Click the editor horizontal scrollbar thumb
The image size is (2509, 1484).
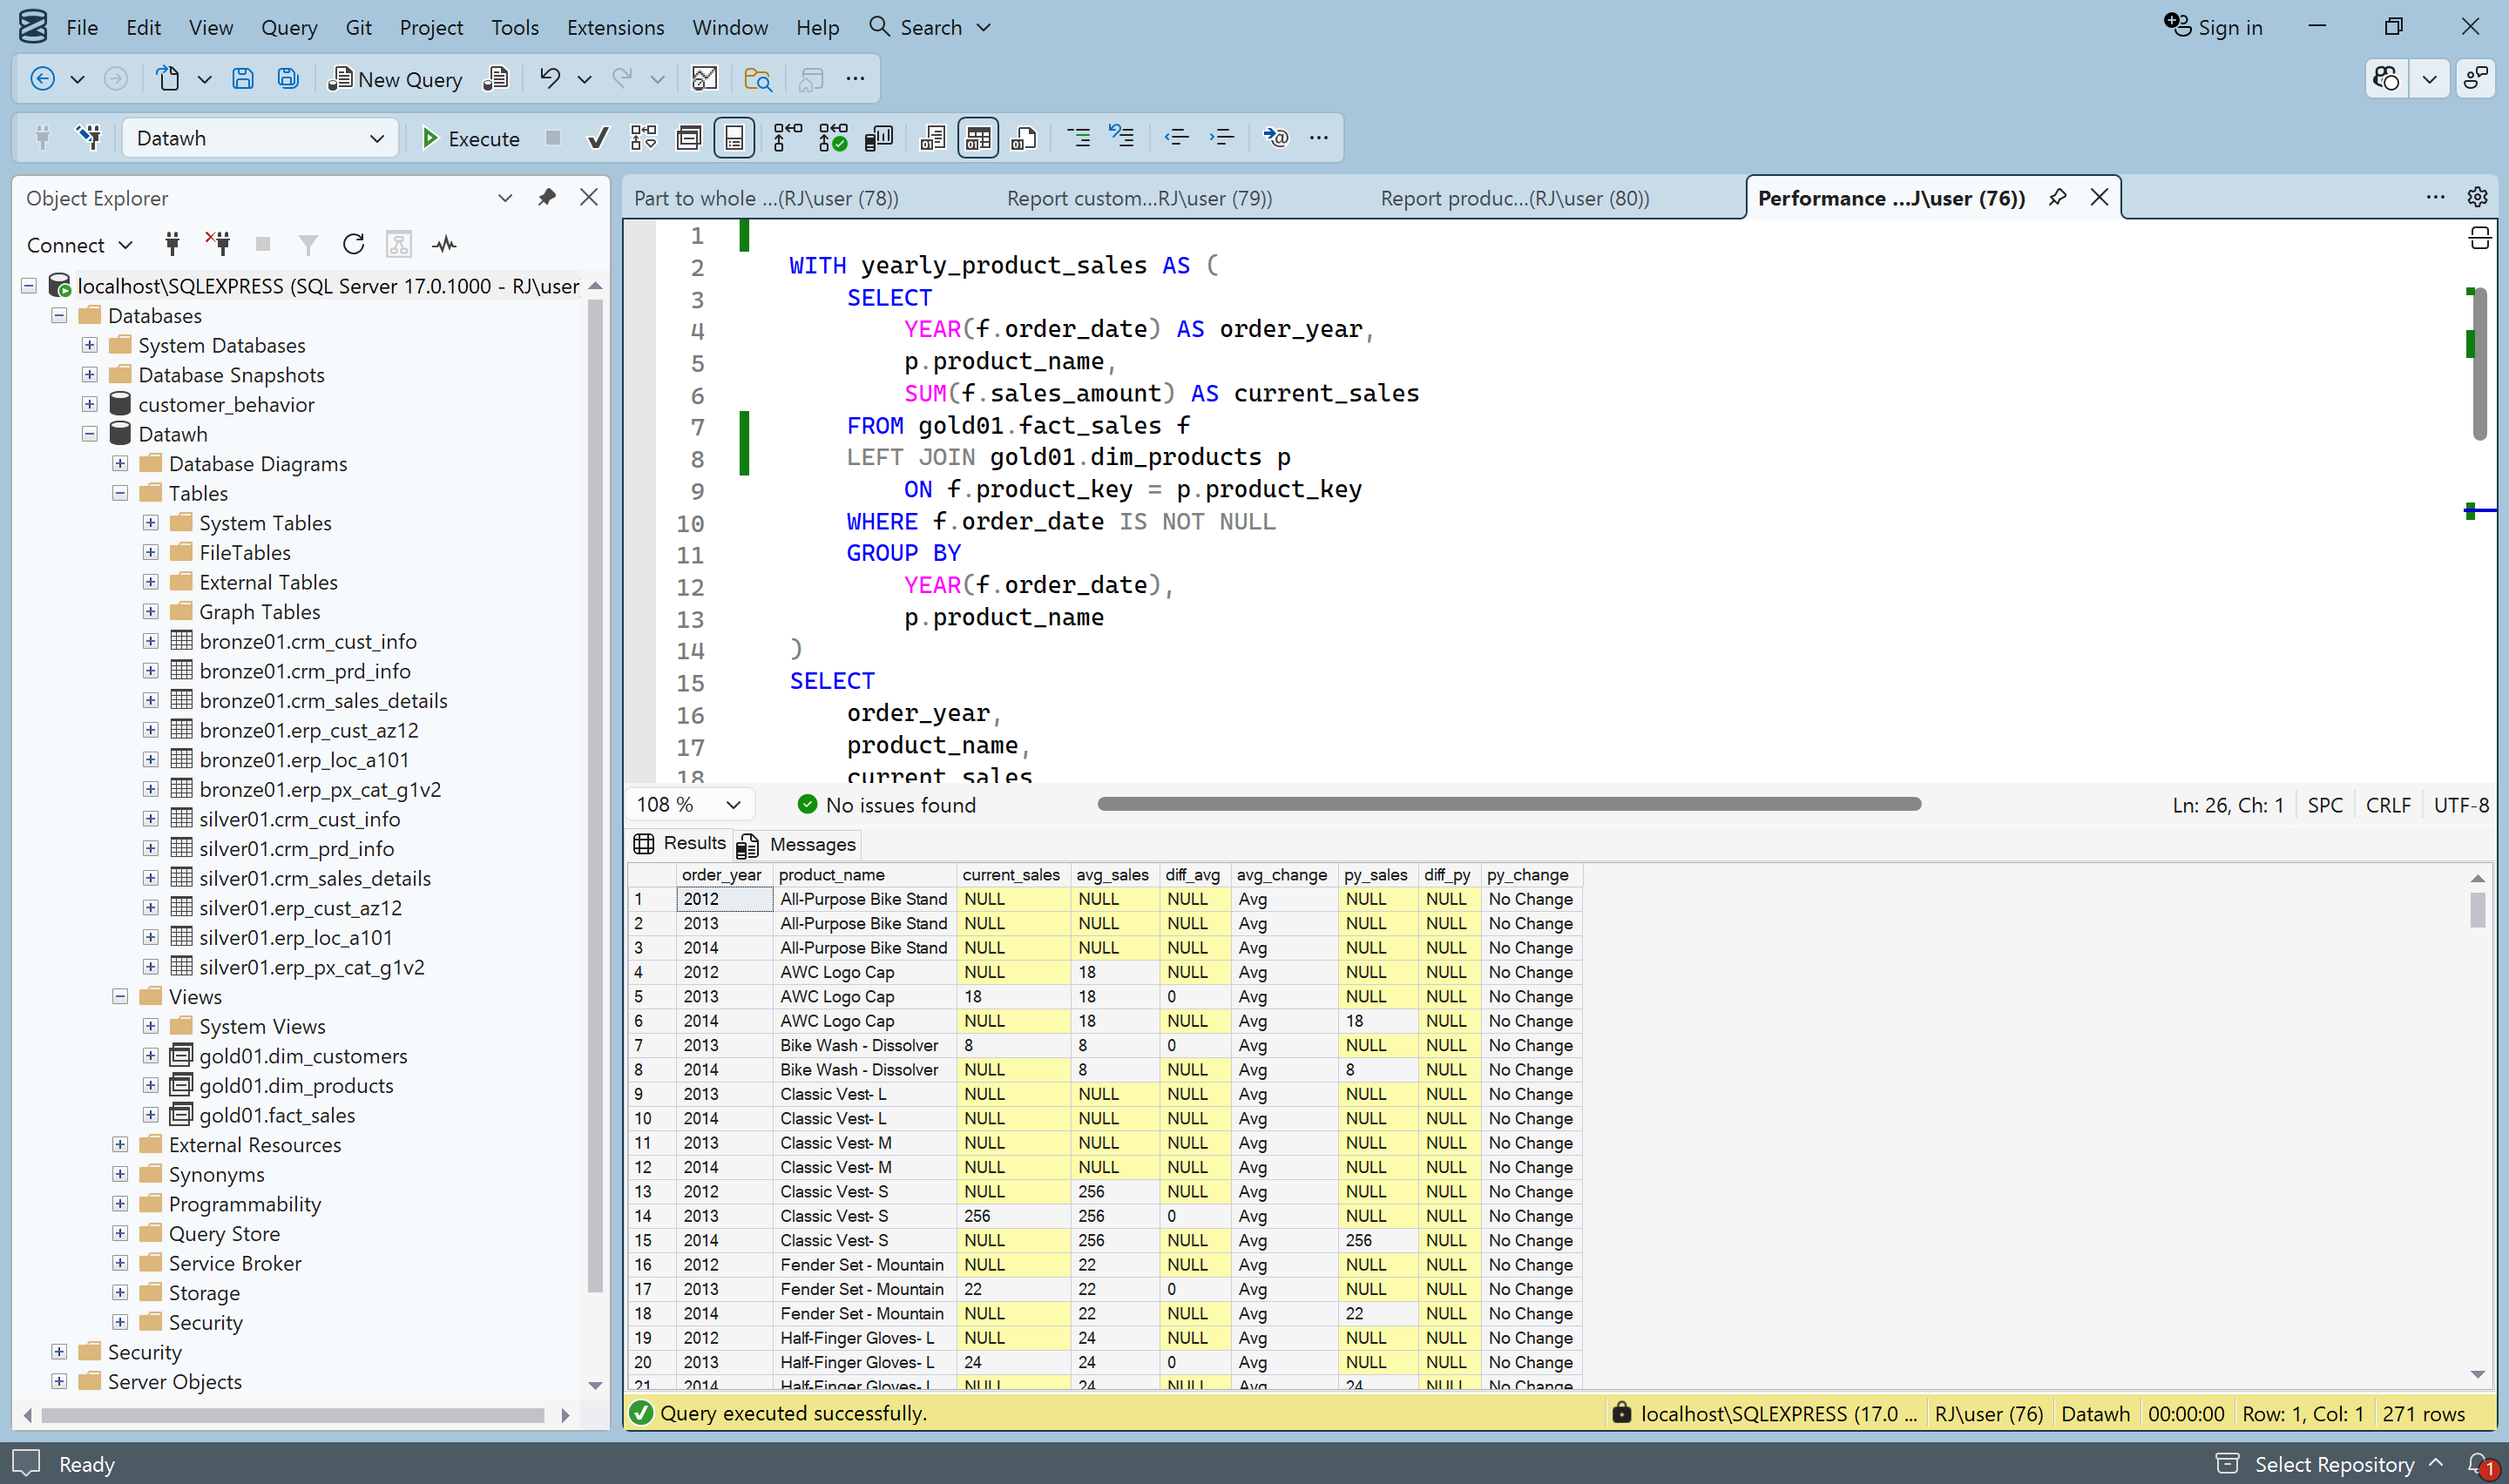point(1508,804)
